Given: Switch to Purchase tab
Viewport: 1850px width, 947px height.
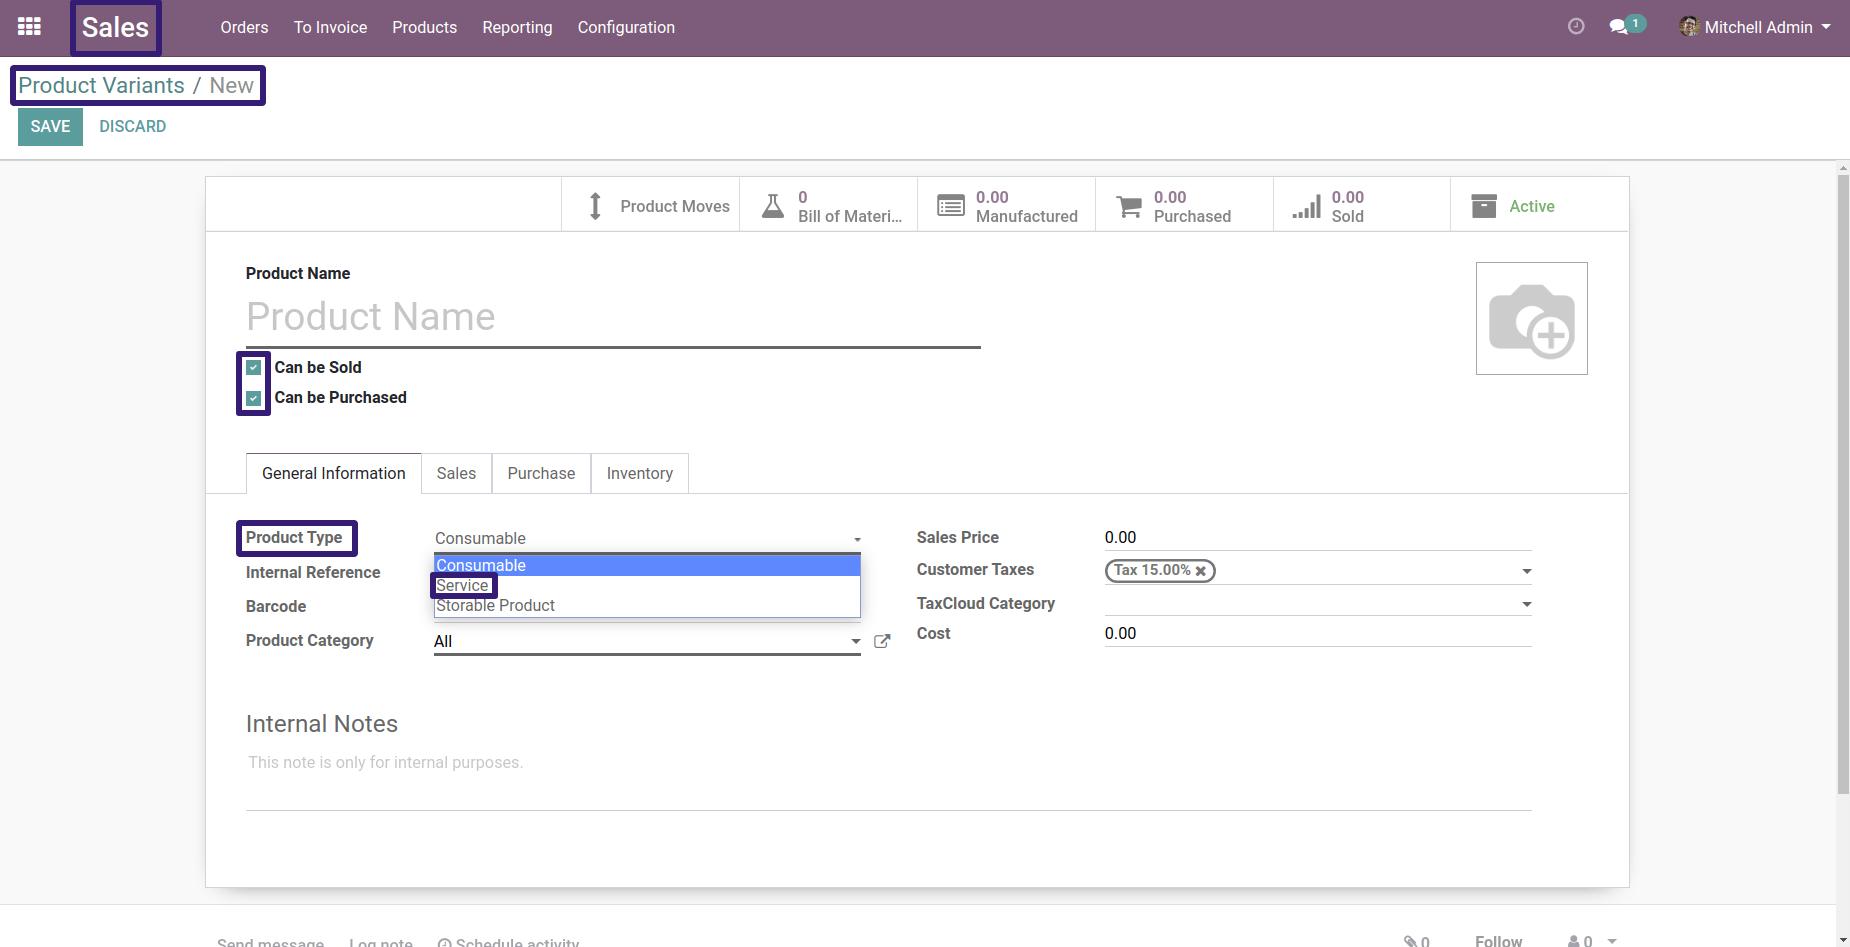Looking at the screenshot, I should 541,473.
